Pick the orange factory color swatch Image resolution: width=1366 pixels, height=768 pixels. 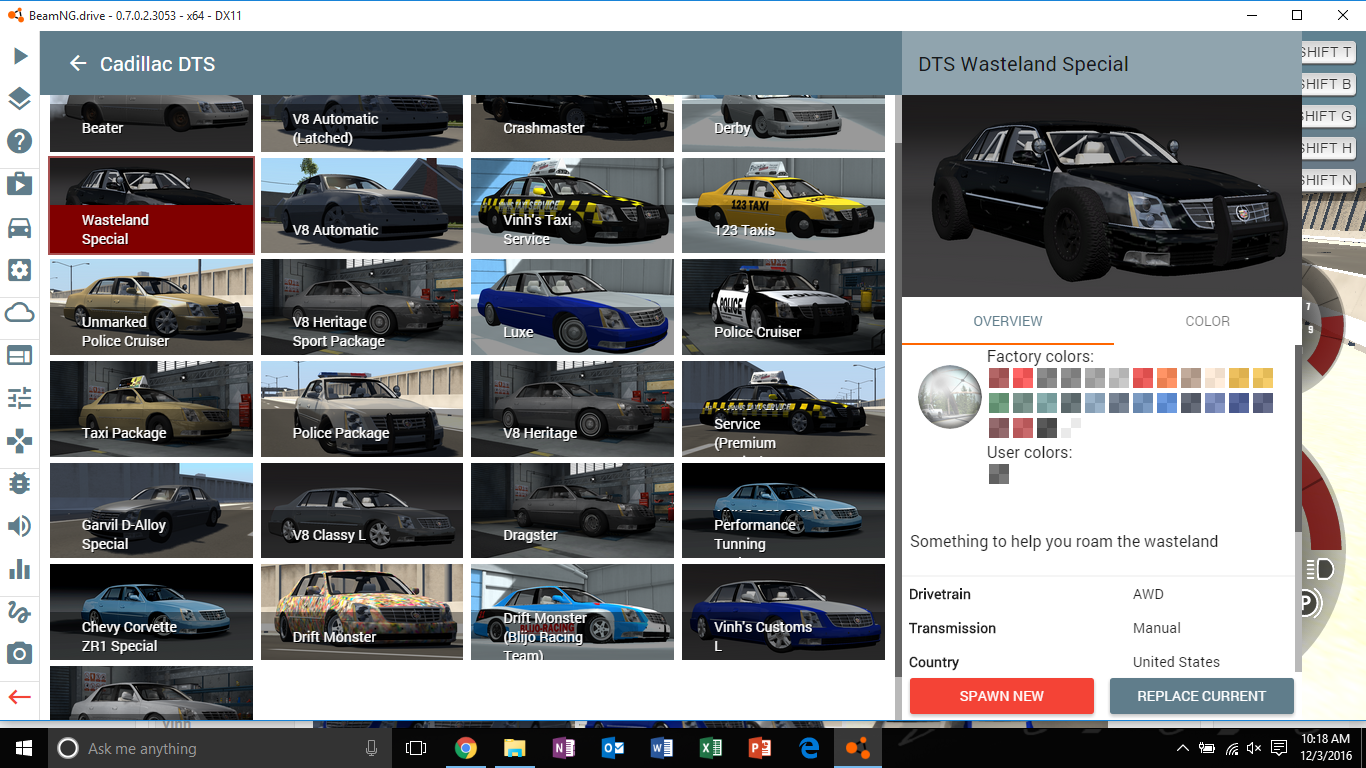point(1167,378)
